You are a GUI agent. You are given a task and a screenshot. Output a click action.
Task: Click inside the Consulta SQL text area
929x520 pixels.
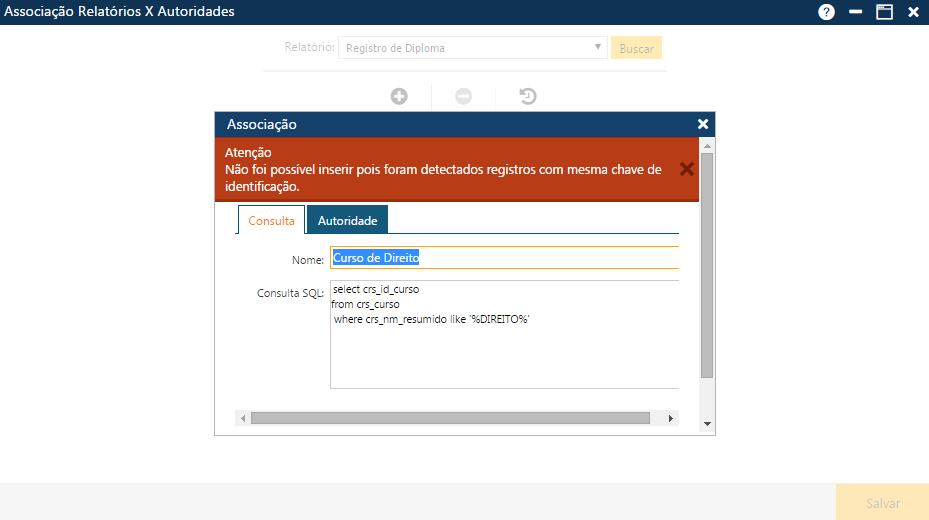pos(504,334)
